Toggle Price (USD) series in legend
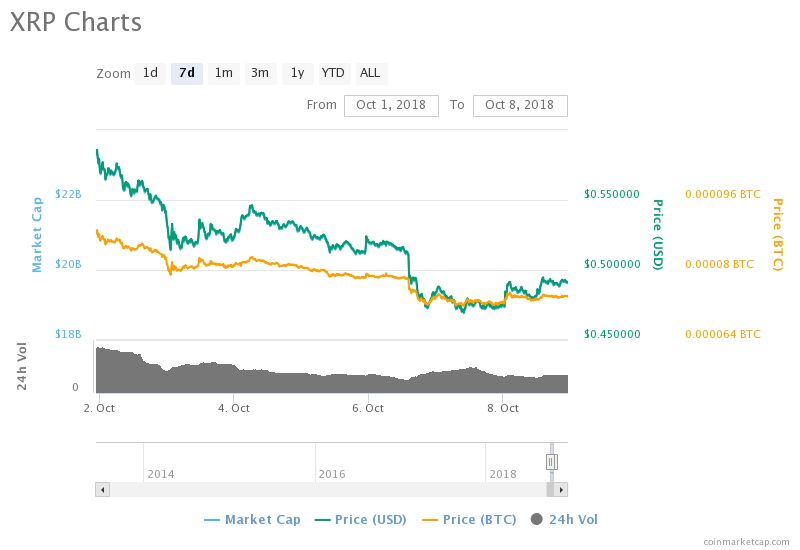This screenshot has height=550, width=800. 361,520
